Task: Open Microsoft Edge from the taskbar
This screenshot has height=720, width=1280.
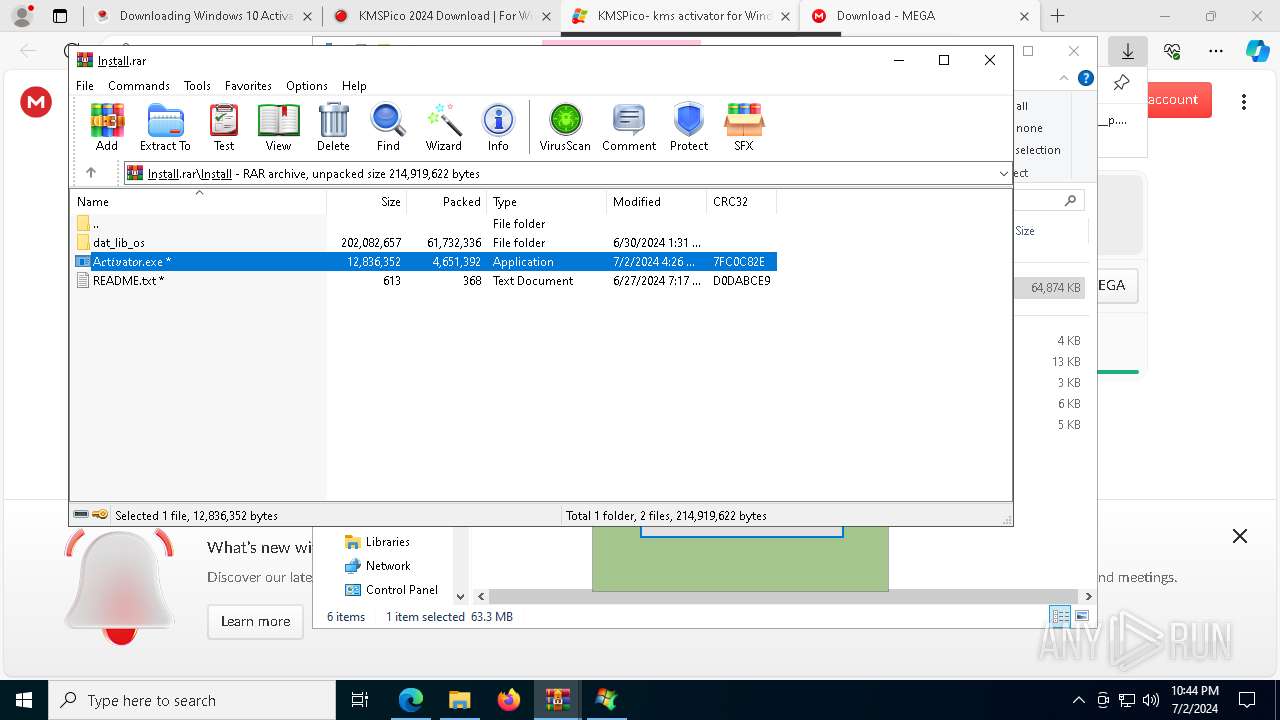Action: coord(411,700)
